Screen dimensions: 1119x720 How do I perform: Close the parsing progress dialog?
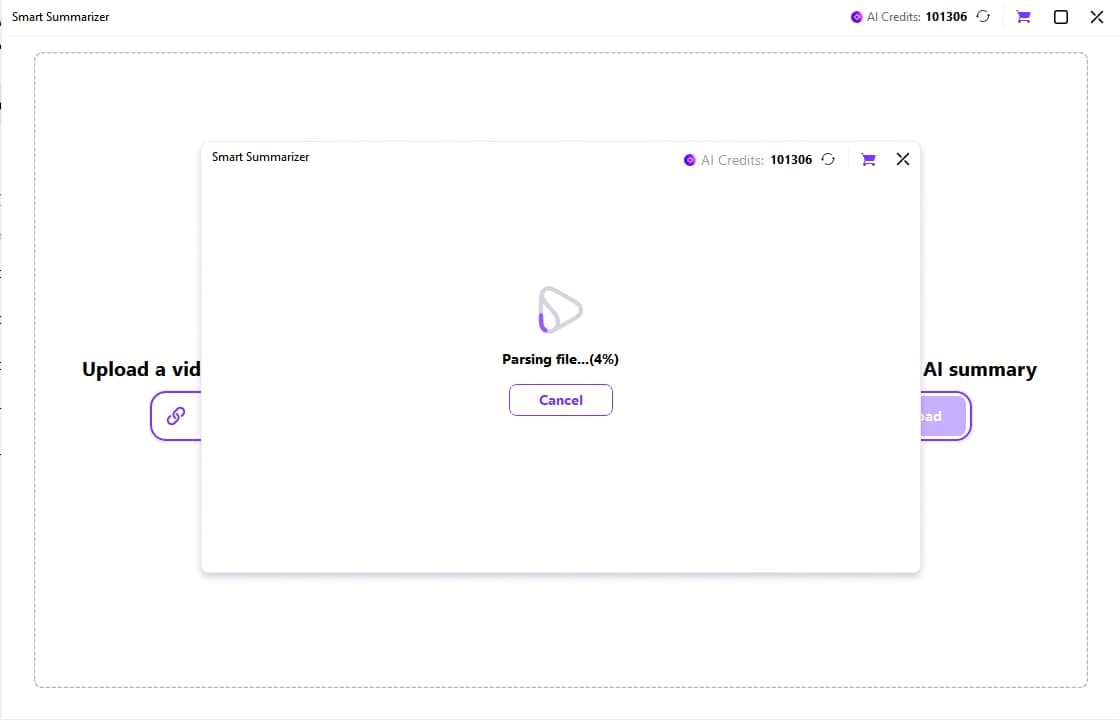(902, 159)
